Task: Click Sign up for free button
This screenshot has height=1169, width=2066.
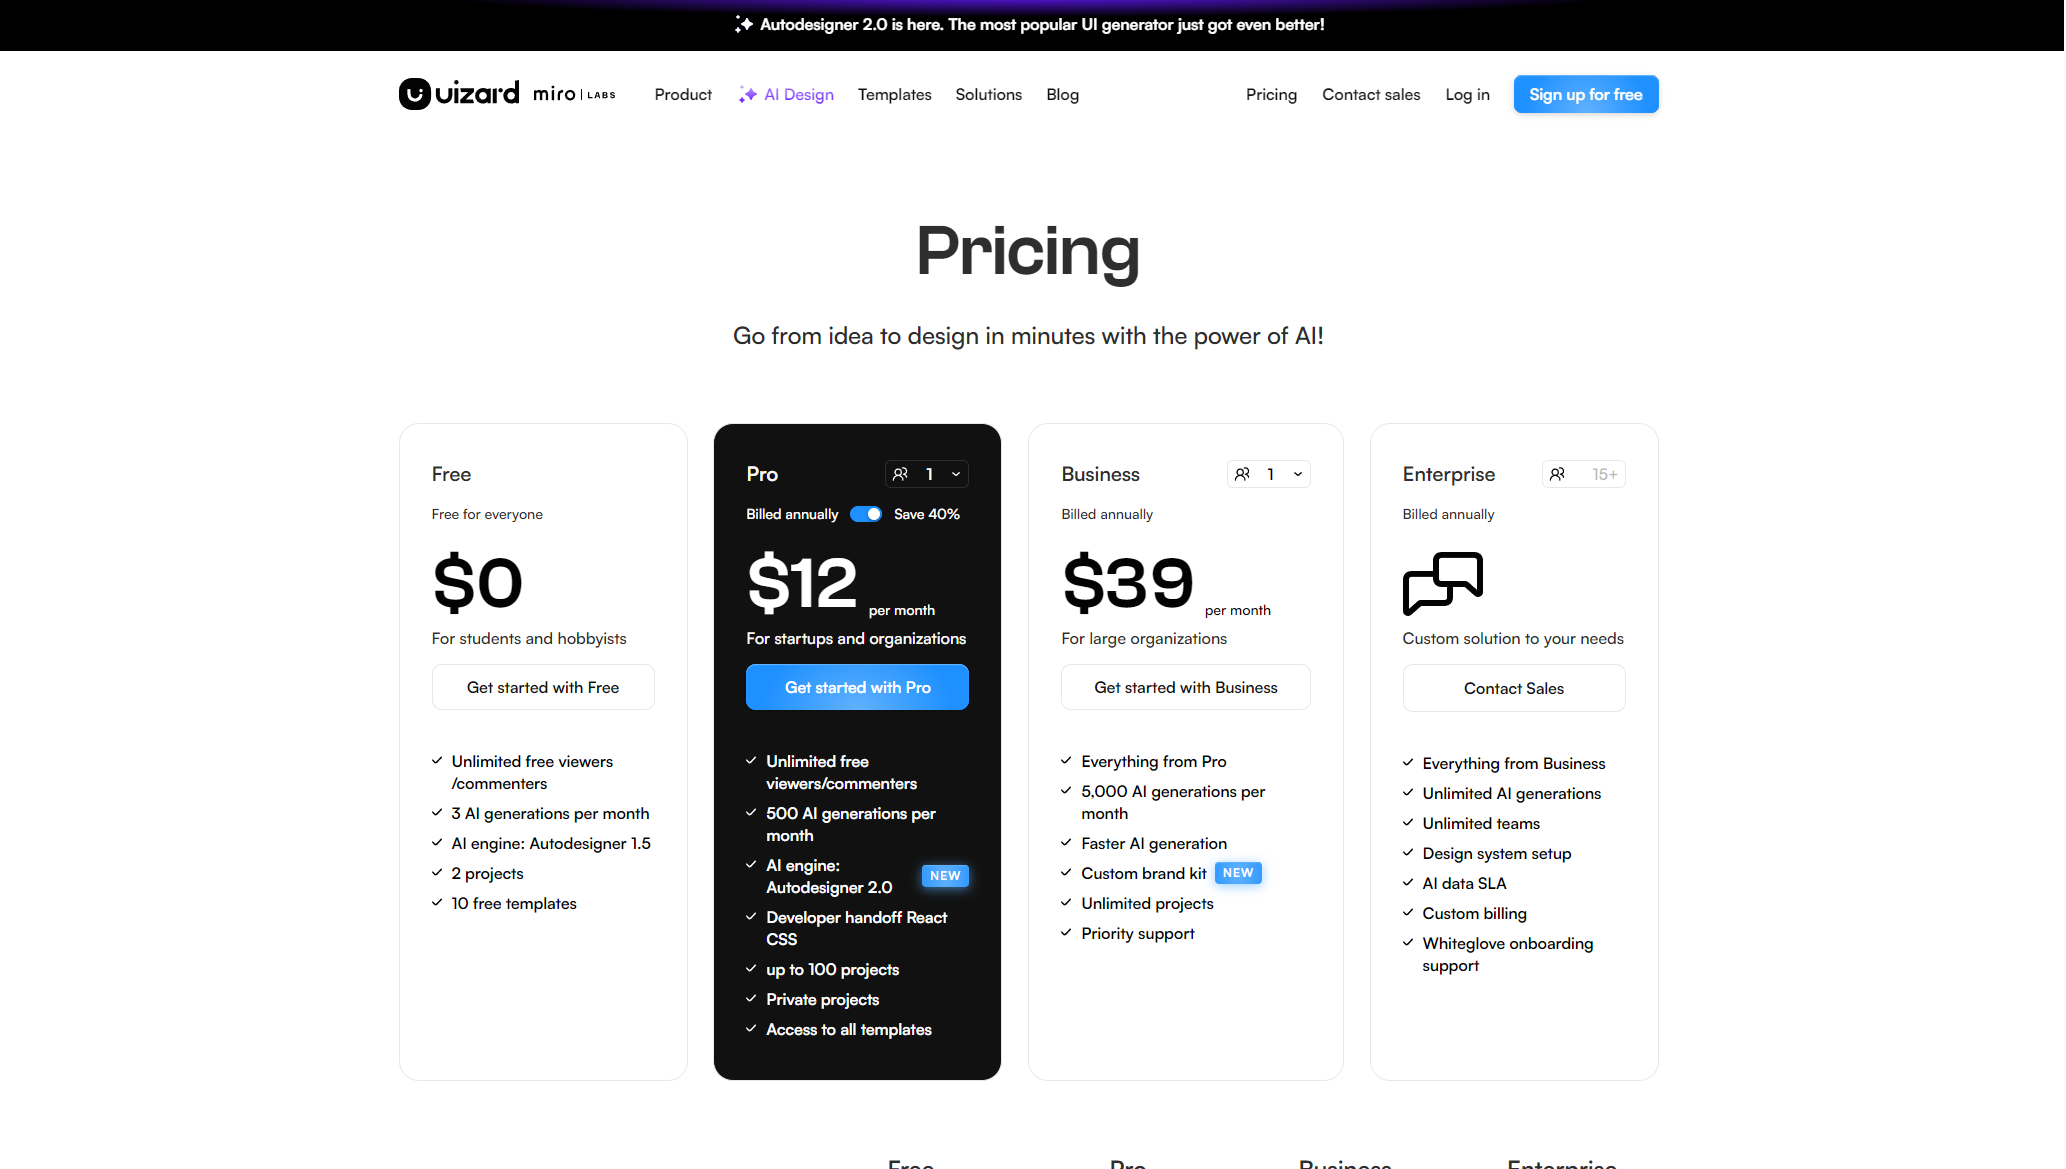Action: pyautogui.click(x=1585, y=94)
